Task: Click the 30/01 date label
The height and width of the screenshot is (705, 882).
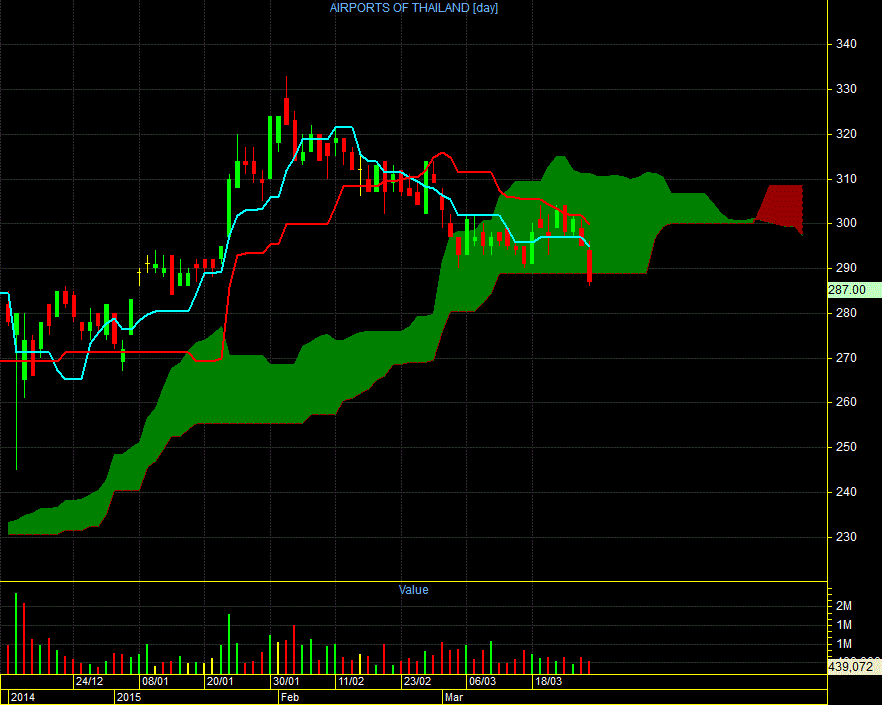Action: [x=286, y=681]
